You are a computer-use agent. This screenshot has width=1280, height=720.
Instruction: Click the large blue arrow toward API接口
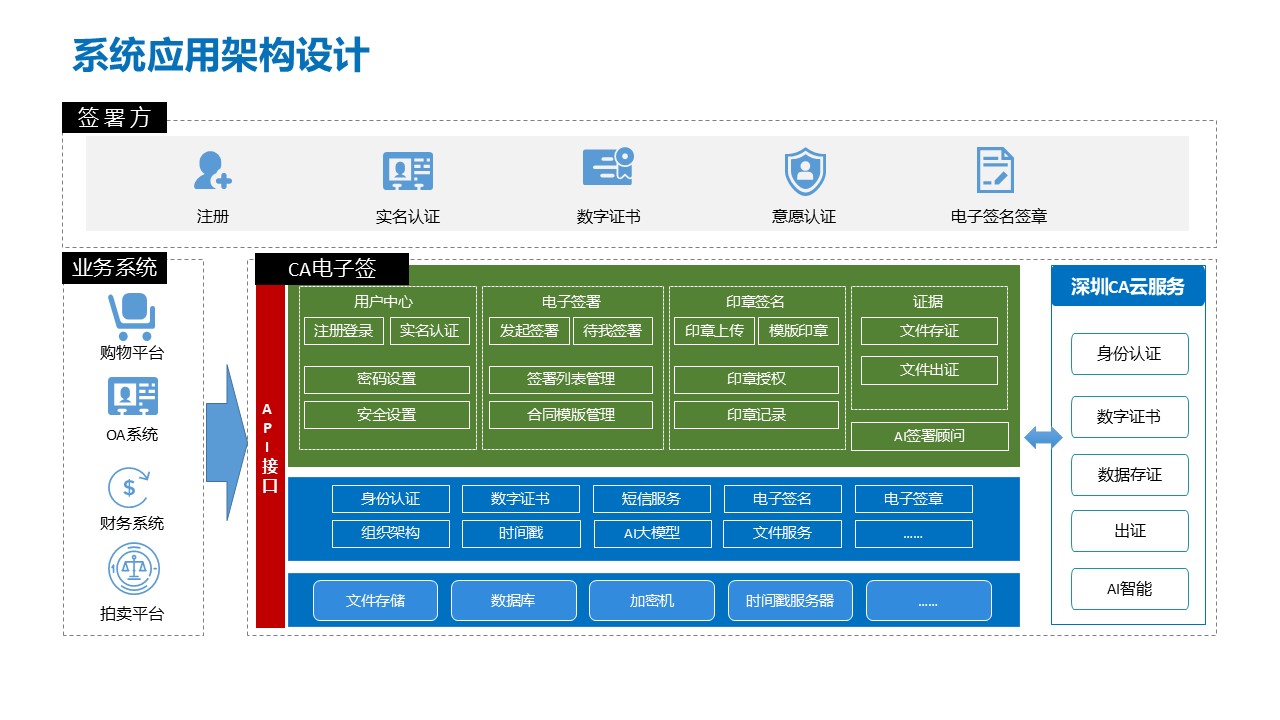pyautogui.click(x=226, y=443)
